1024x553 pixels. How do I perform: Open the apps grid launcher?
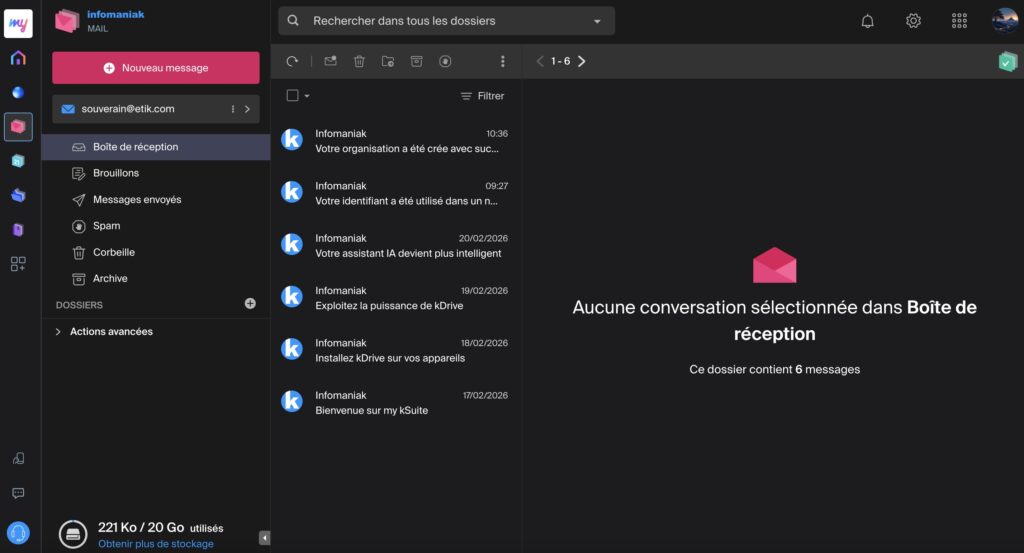pyautogui.click(x=959, y=21)
